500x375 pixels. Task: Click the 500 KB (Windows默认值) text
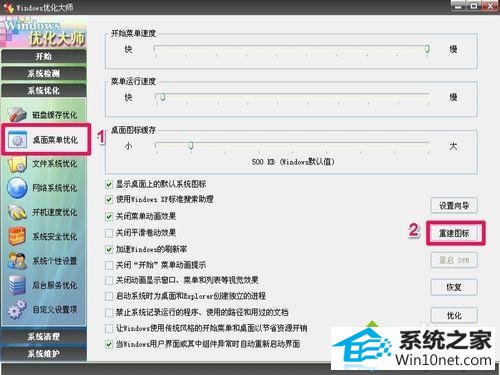[x=293, y=162]
